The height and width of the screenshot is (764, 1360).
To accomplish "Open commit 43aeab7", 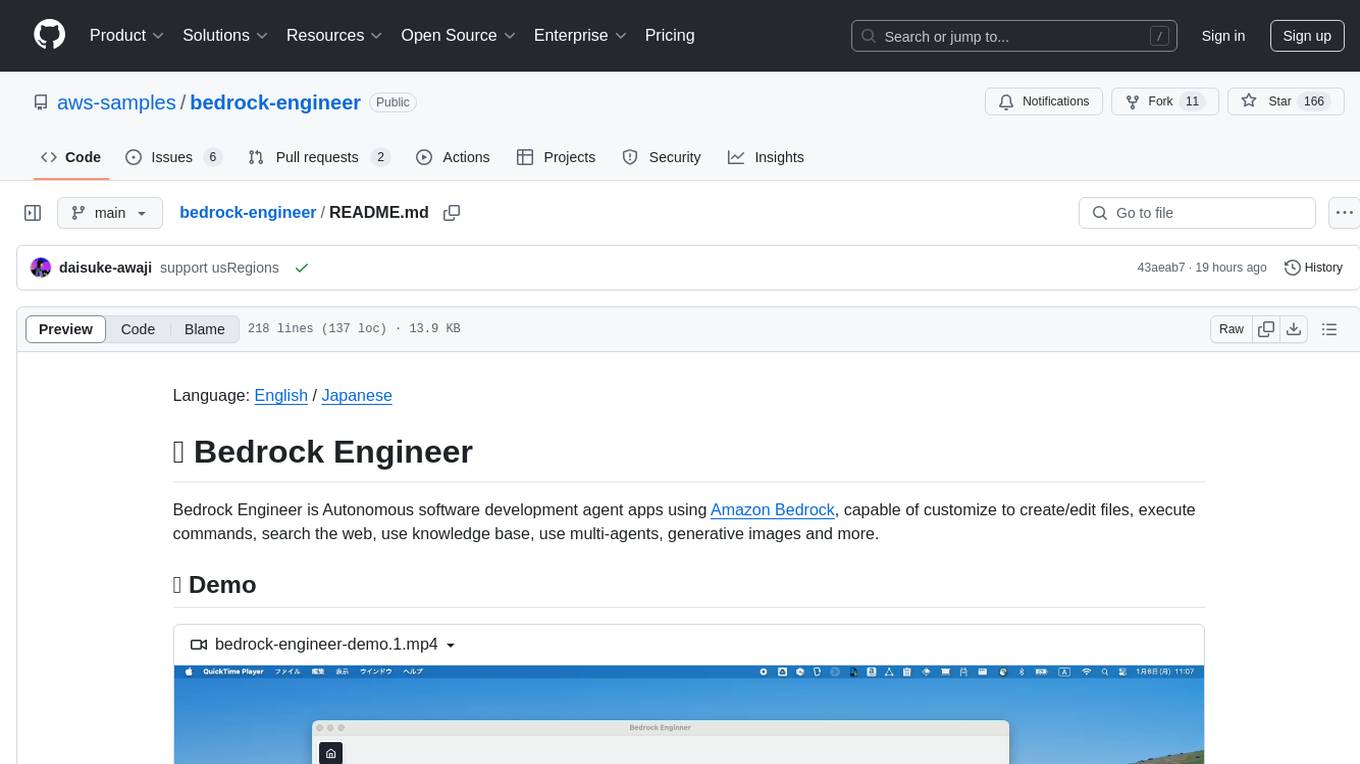I will coord(1161,267).
